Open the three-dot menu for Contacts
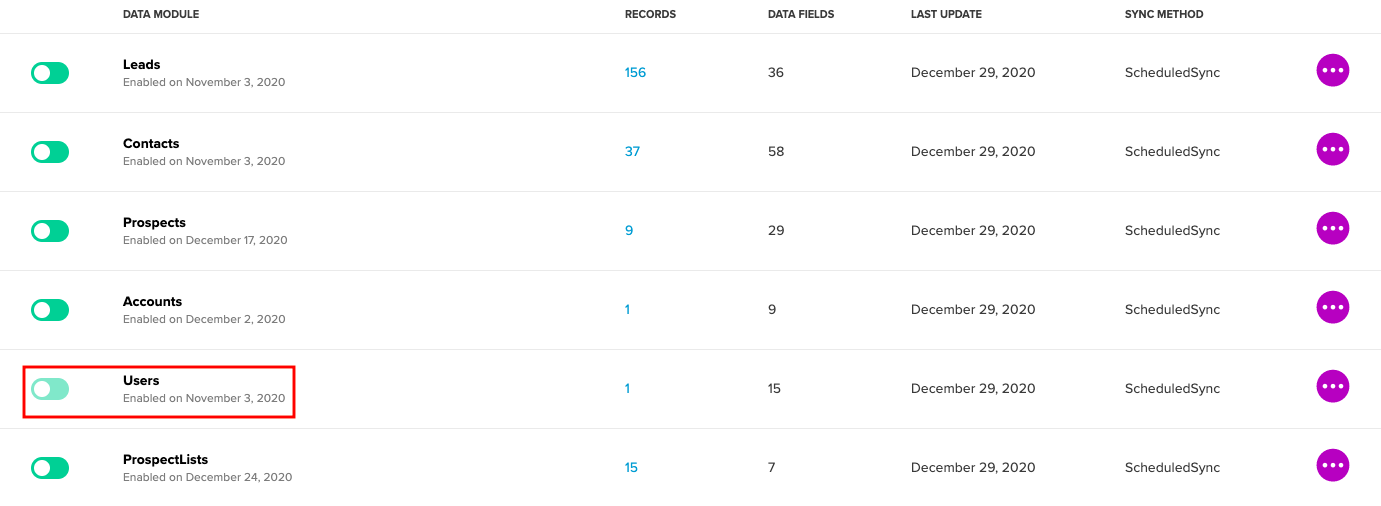 (1332, 149)
